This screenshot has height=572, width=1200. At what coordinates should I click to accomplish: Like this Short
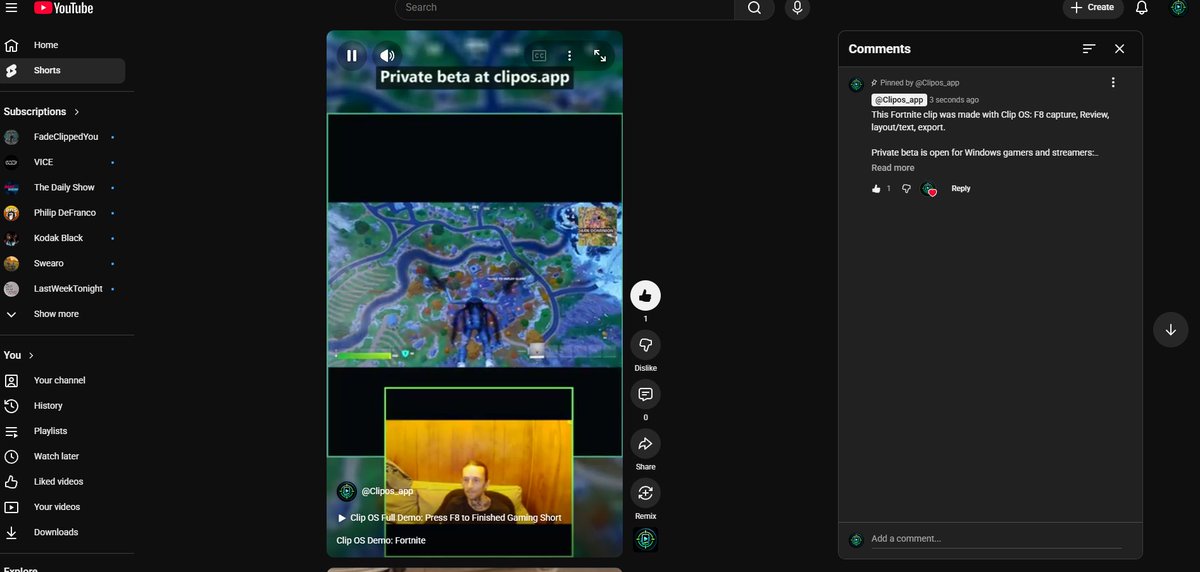645,295
